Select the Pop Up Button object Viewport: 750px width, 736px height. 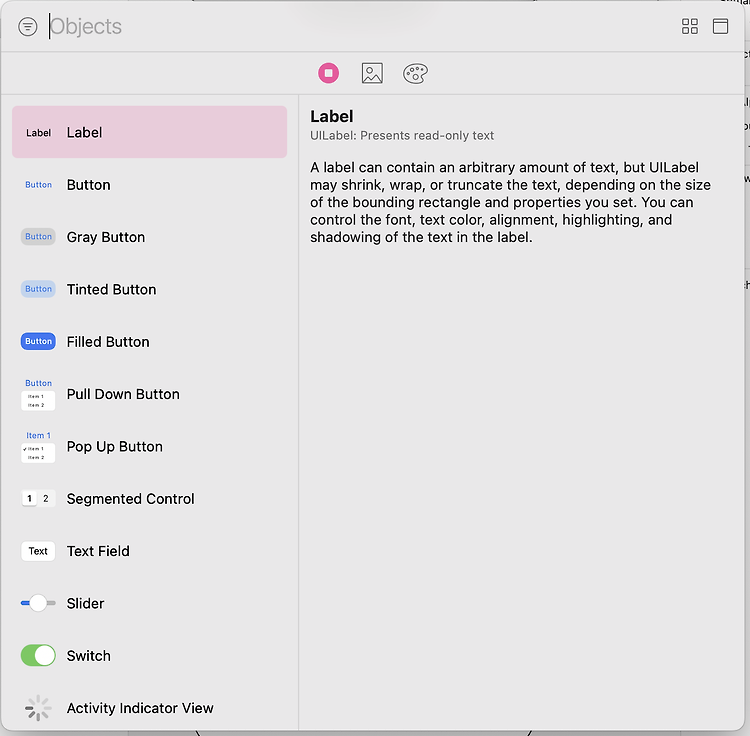coord(149,446)
